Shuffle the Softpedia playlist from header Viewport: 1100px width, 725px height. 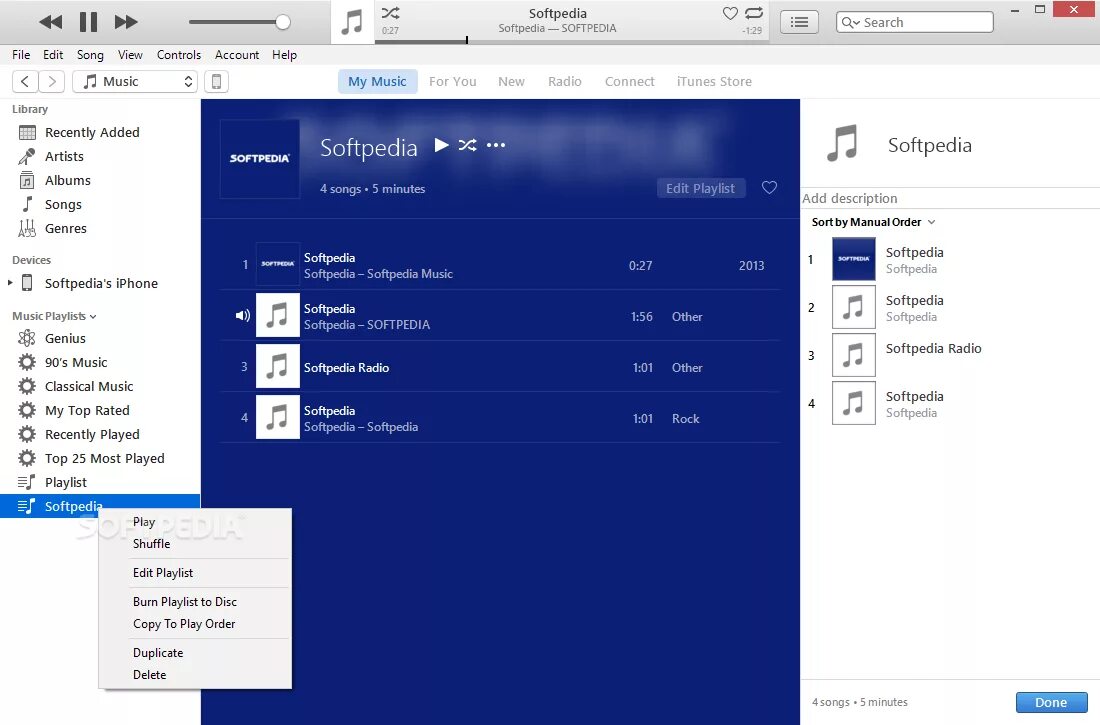(467, 145)
